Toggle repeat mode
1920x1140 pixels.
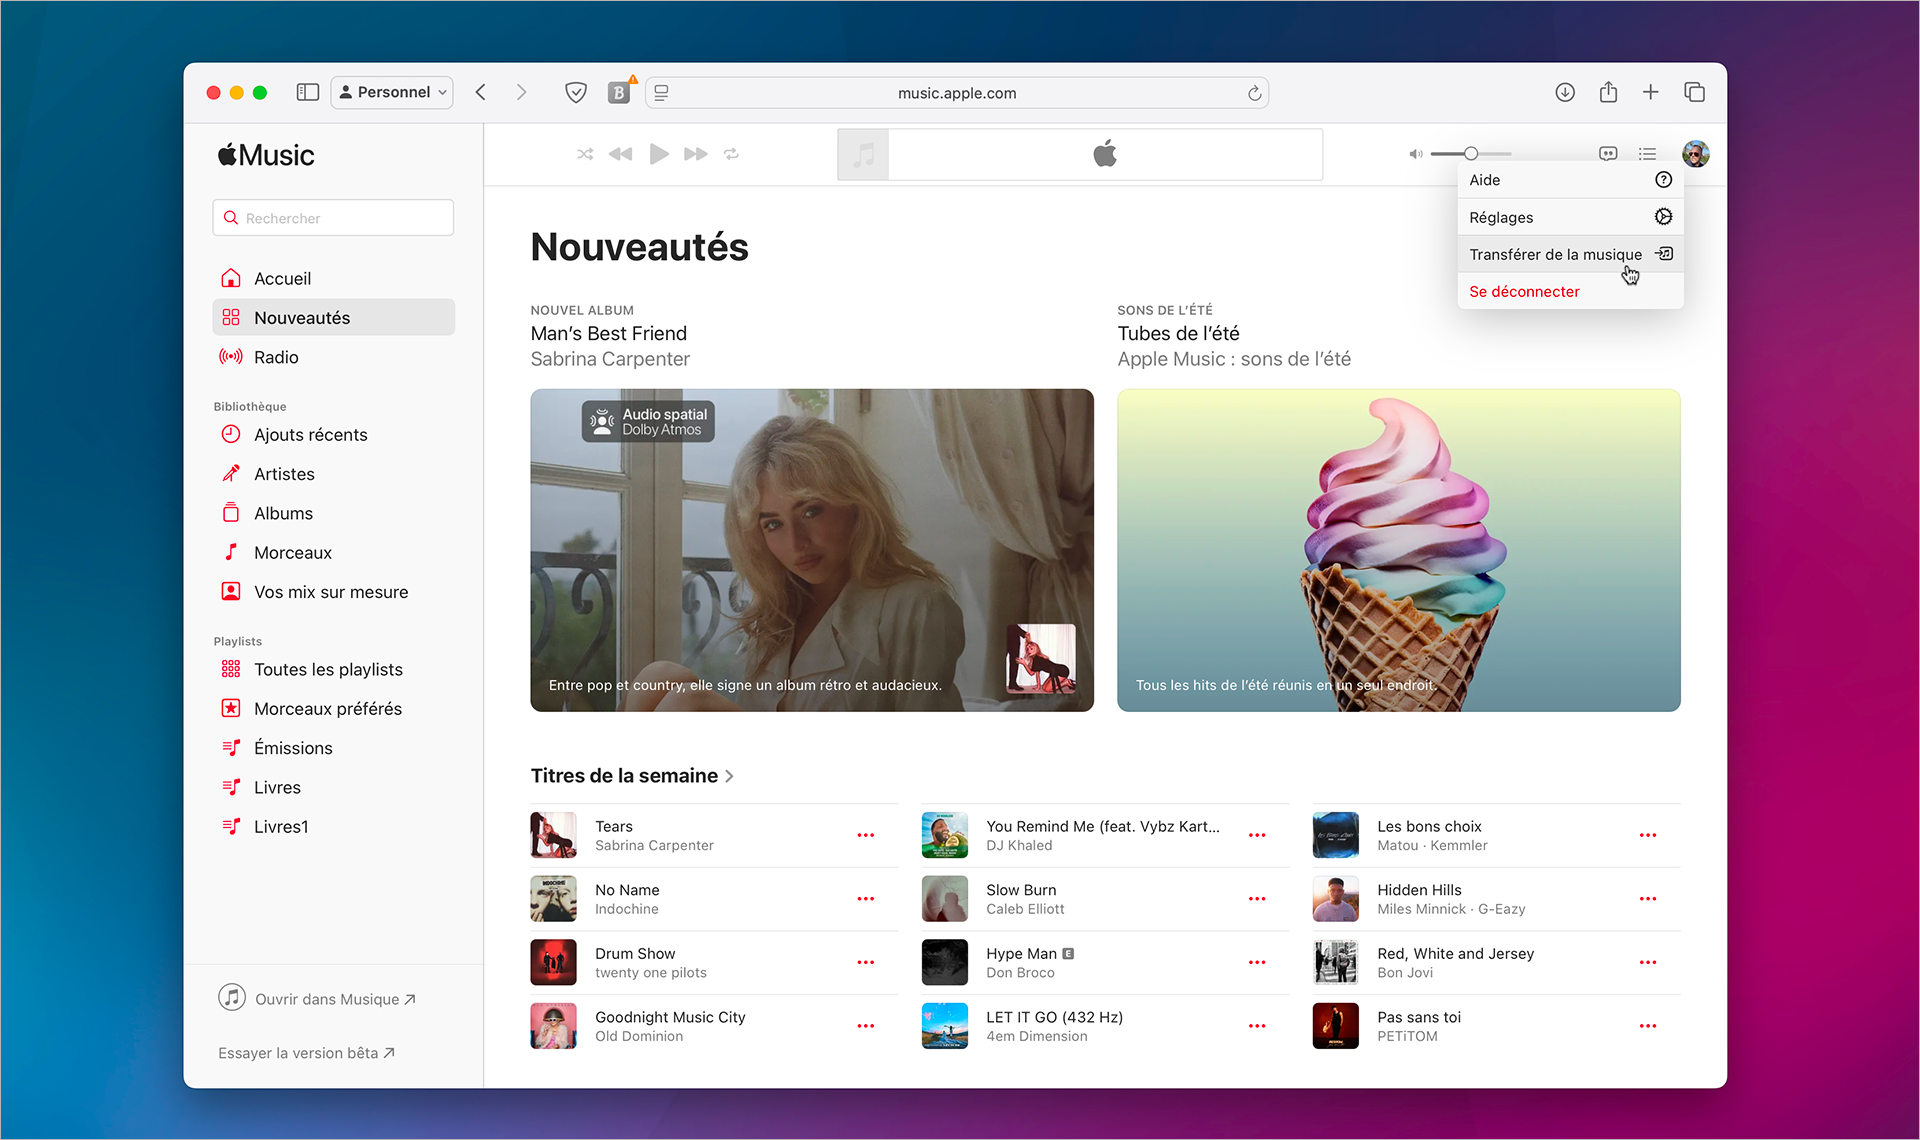coord(732,154)
